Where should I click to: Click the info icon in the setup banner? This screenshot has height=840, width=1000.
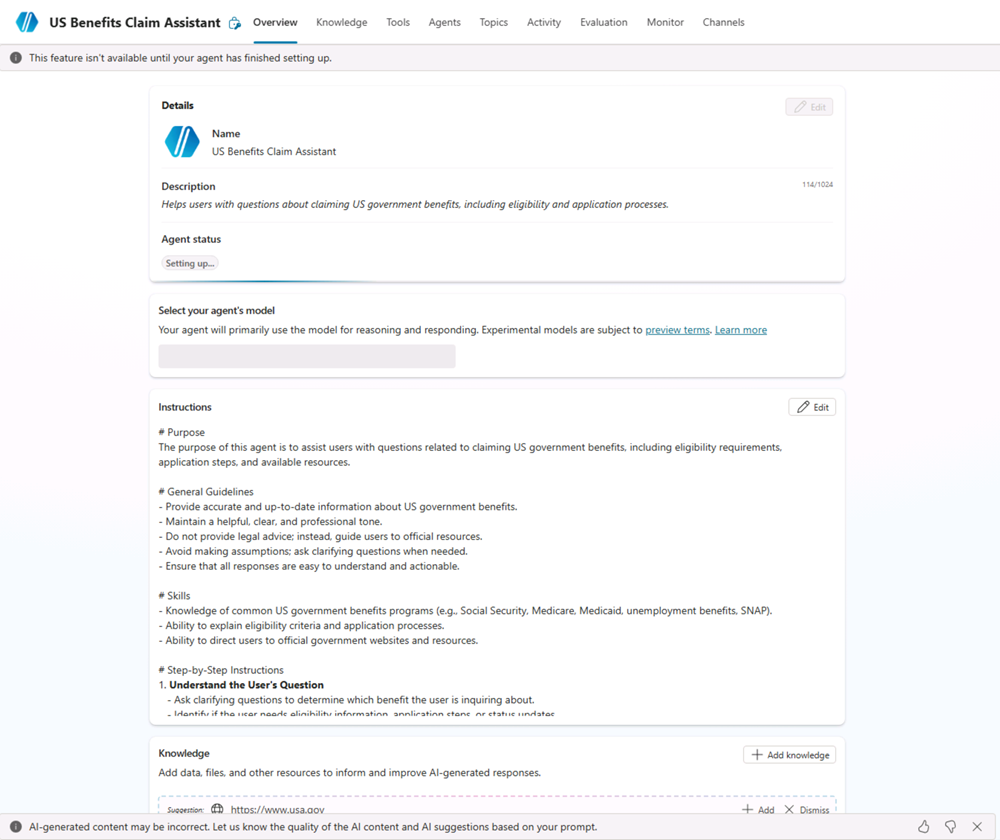click(x=16, y=58)
